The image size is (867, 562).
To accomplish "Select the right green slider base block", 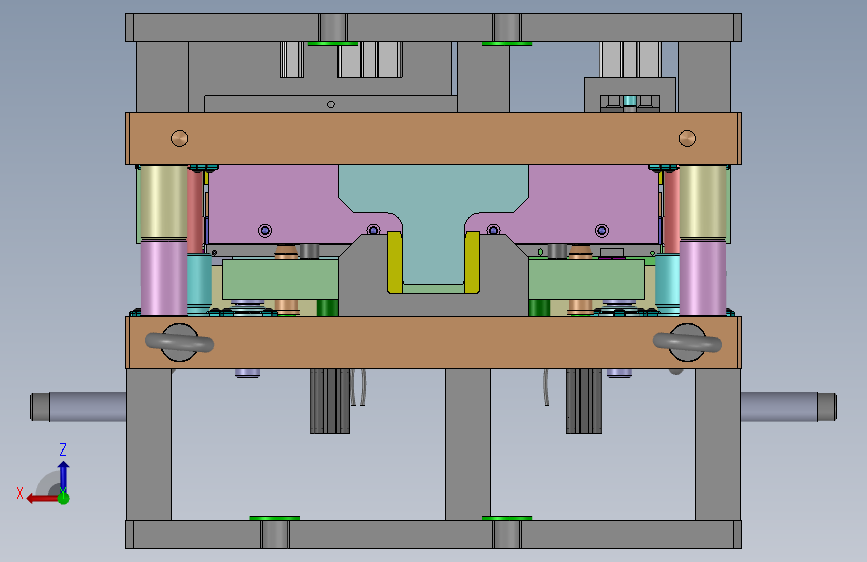I will pyautogui.click(x=587, y=279).
